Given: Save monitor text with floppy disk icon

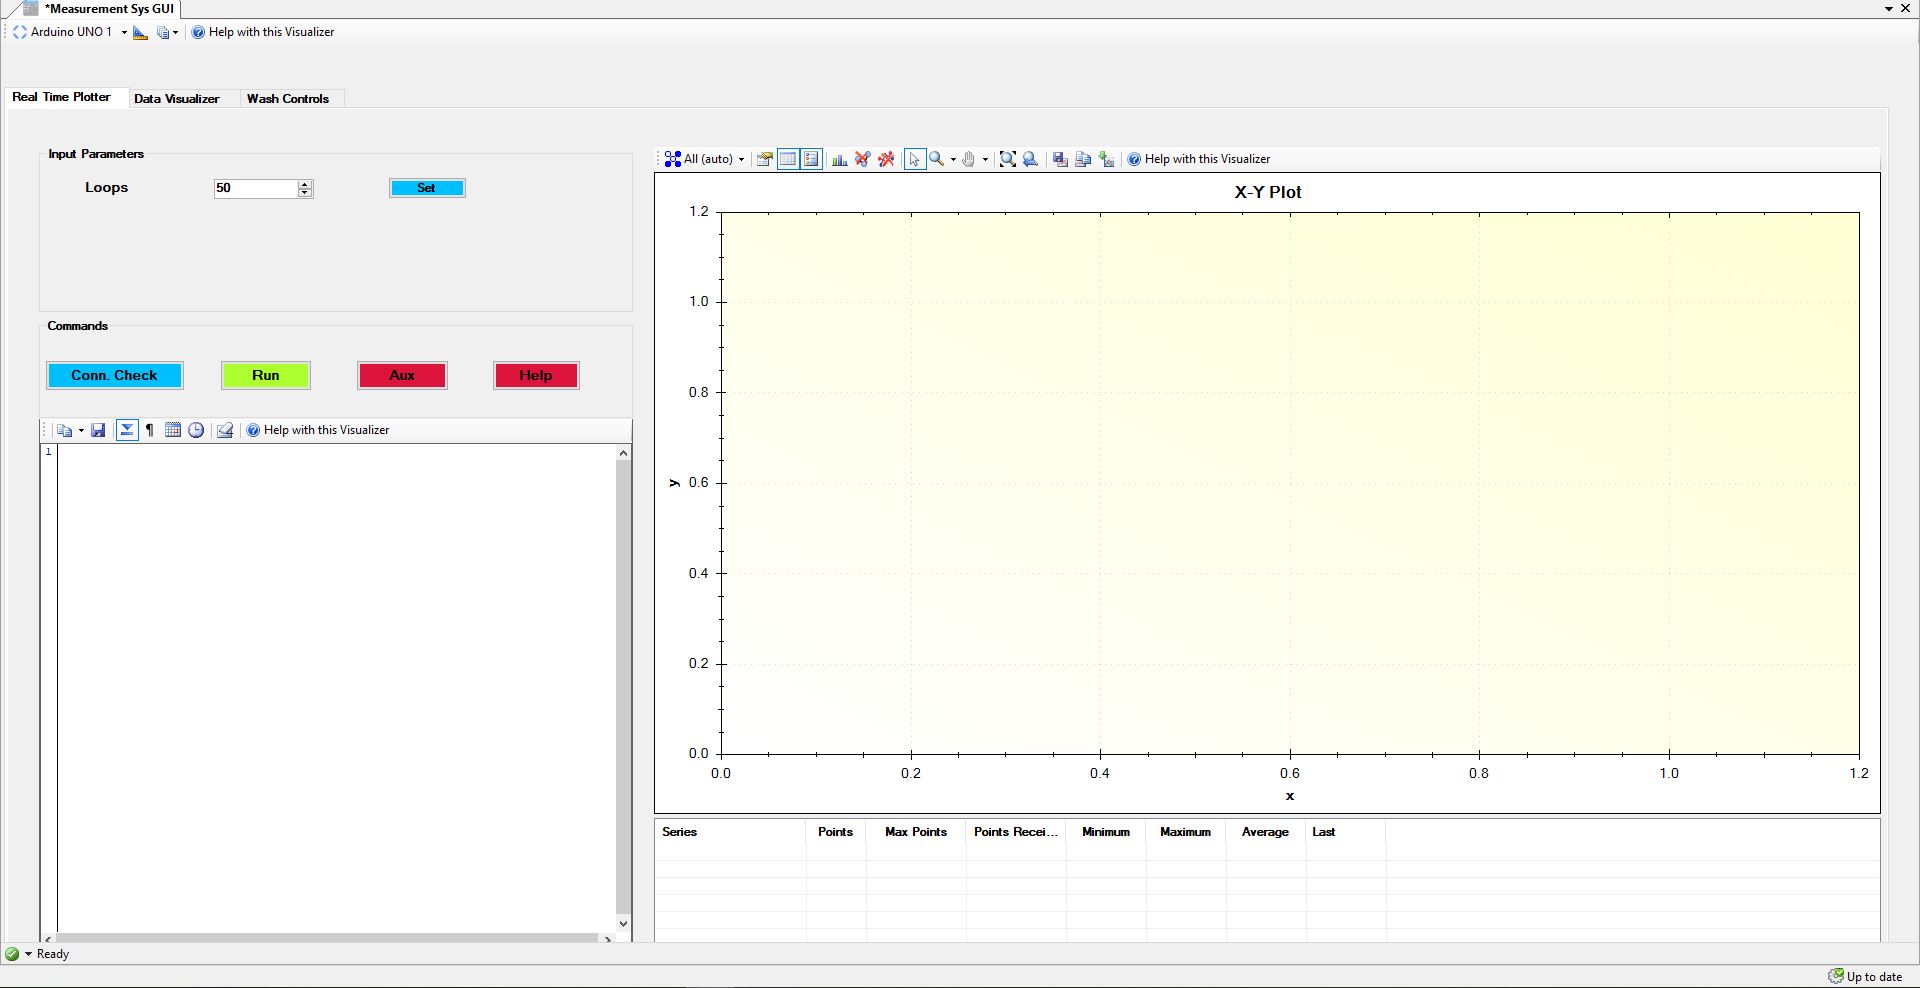Looking at the screenshot, I should 98,430.
